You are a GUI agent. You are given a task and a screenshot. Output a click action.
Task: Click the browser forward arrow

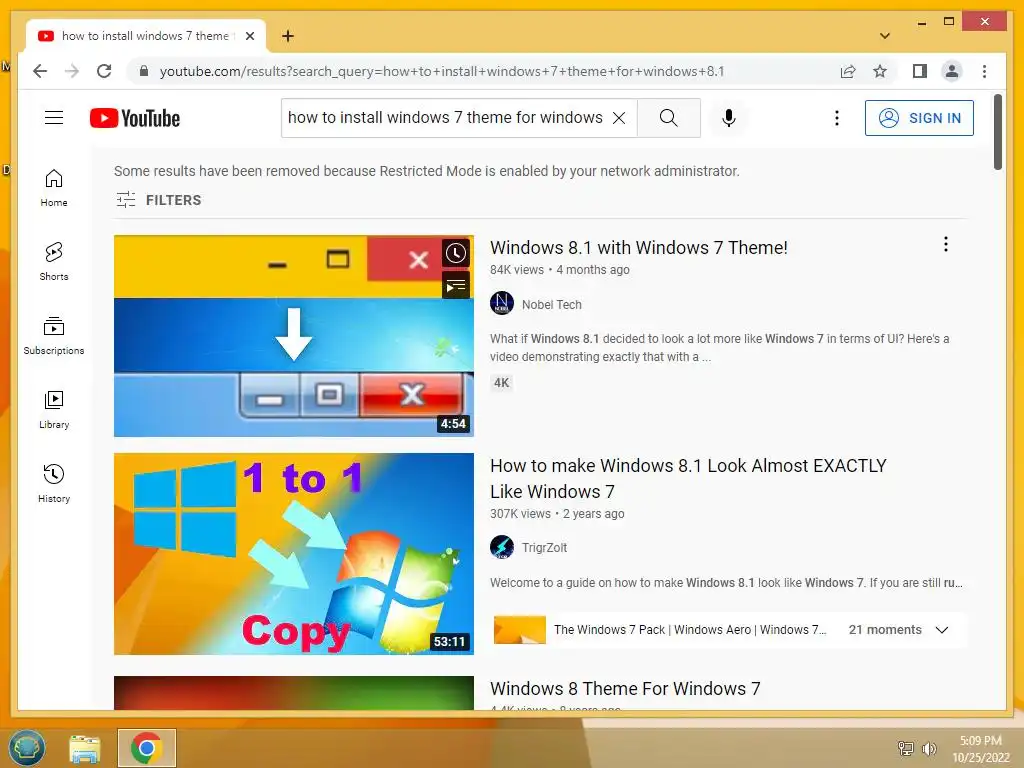[72, 71]
